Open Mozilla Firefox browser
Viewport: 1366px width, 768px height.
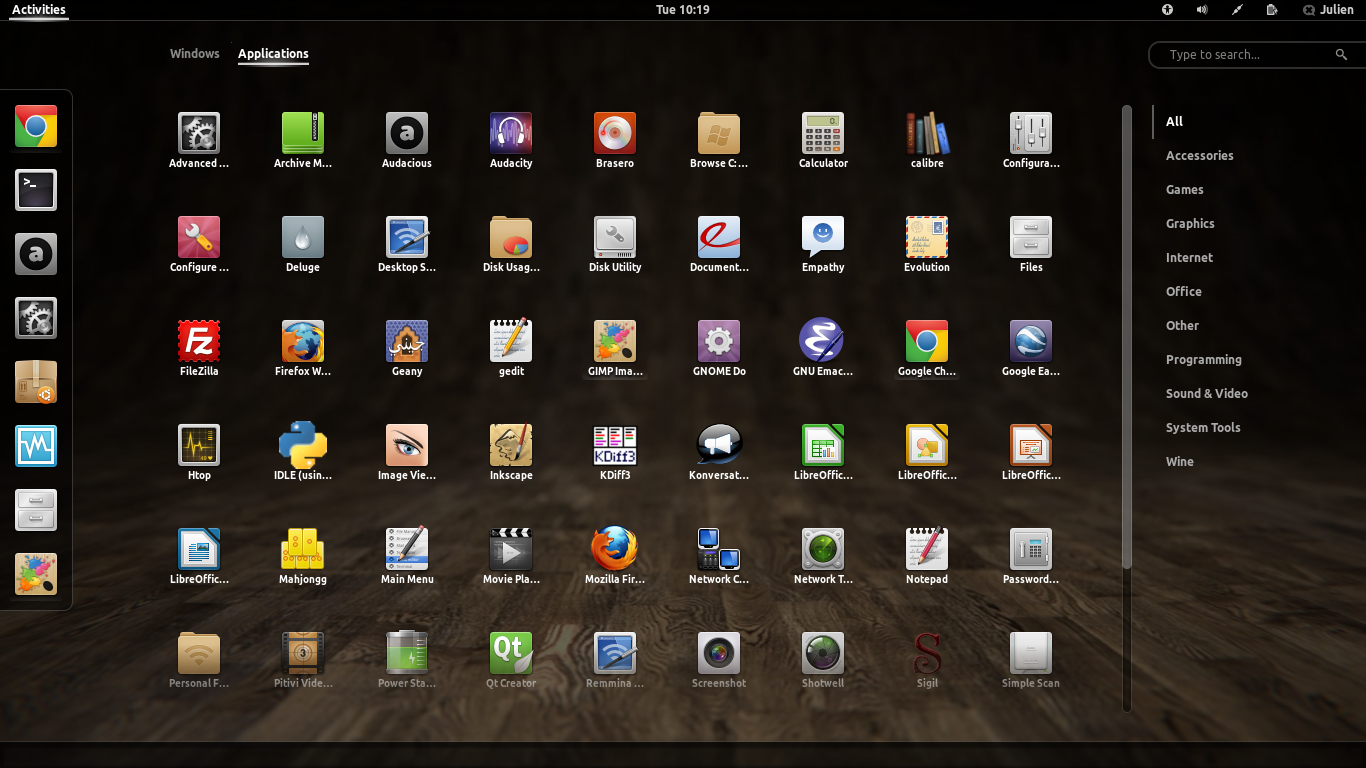(x=615, y=556)
